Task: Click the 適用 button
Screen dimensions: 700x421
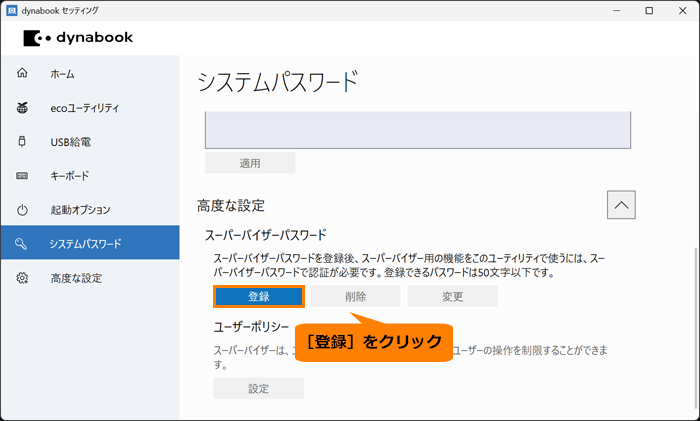Action: pyautogui.click(x=250, y=163)
